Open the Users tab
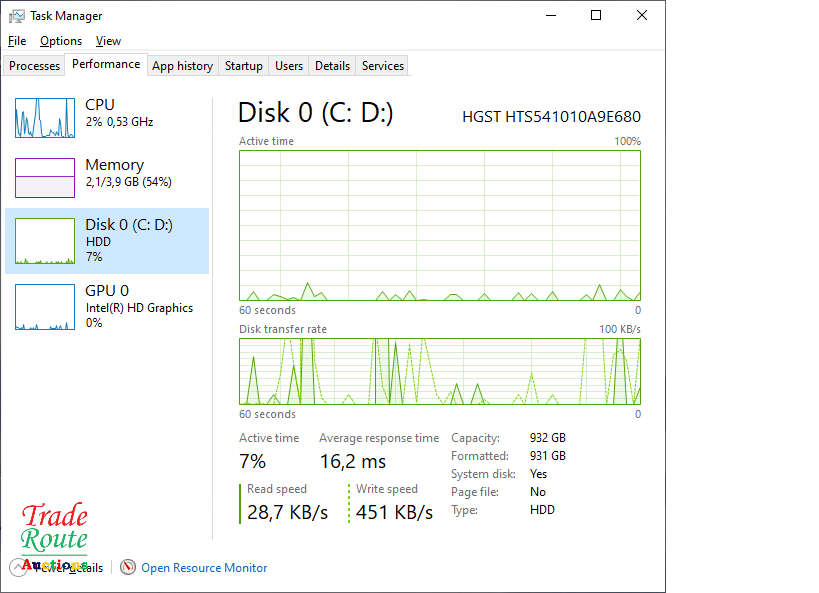This screenshot has height=593, width=819. (289, 66)
